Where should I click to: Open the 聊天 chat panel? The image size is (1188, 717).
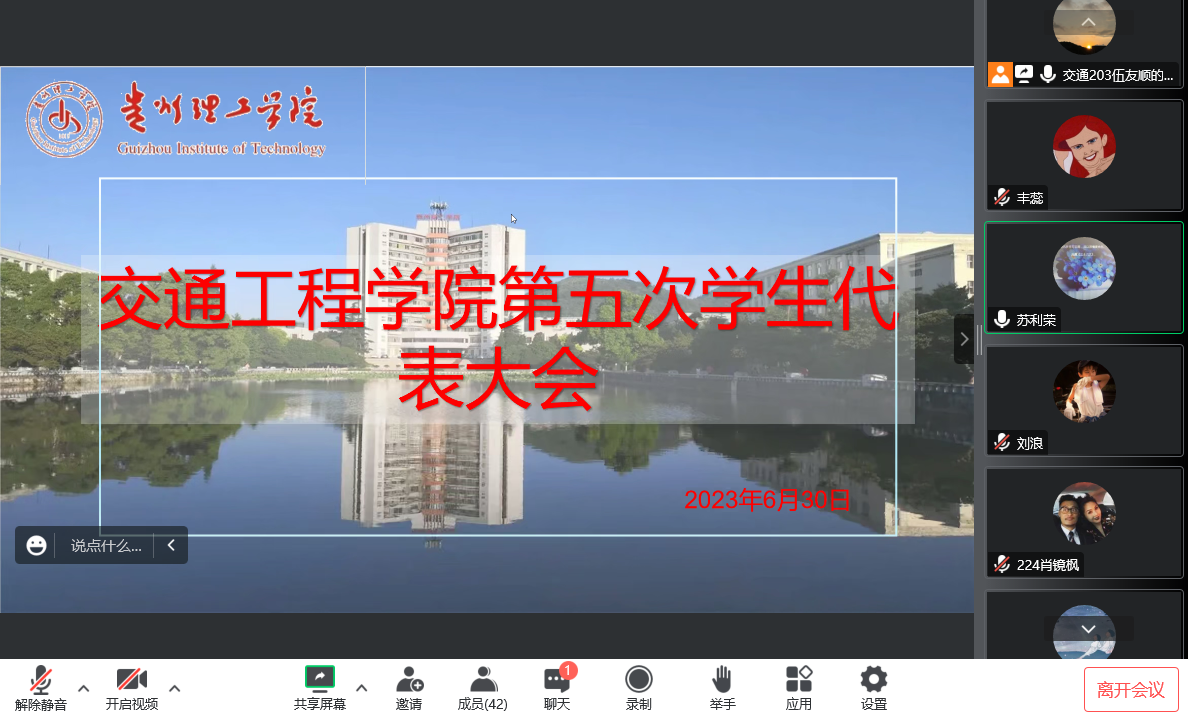click(557, 681)
